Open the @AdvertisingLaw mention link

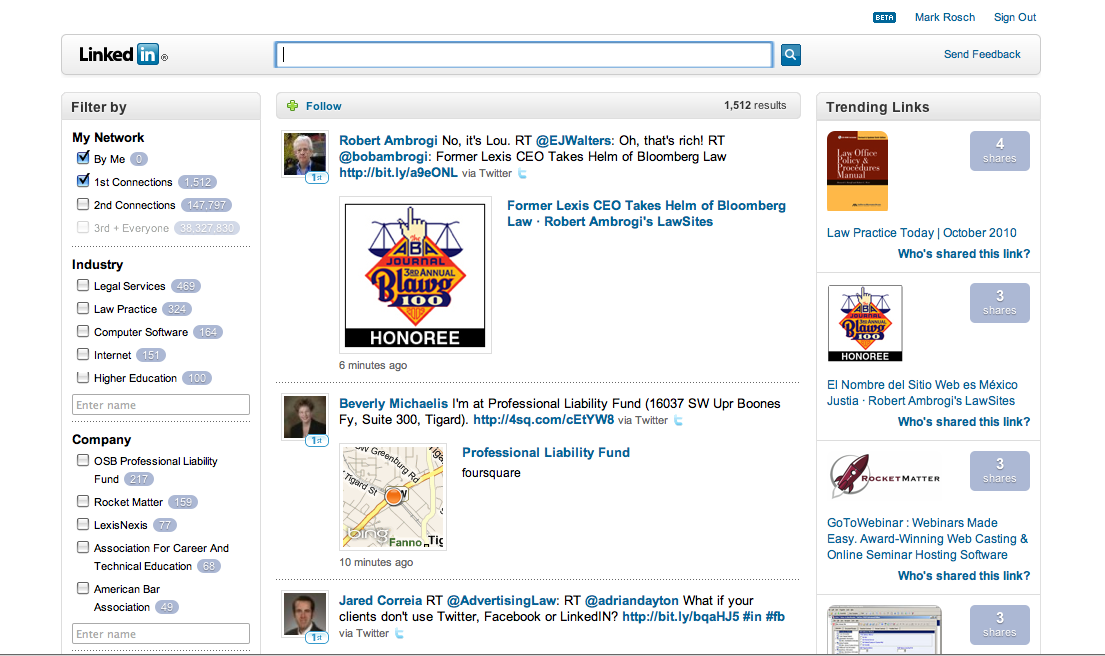502,600
